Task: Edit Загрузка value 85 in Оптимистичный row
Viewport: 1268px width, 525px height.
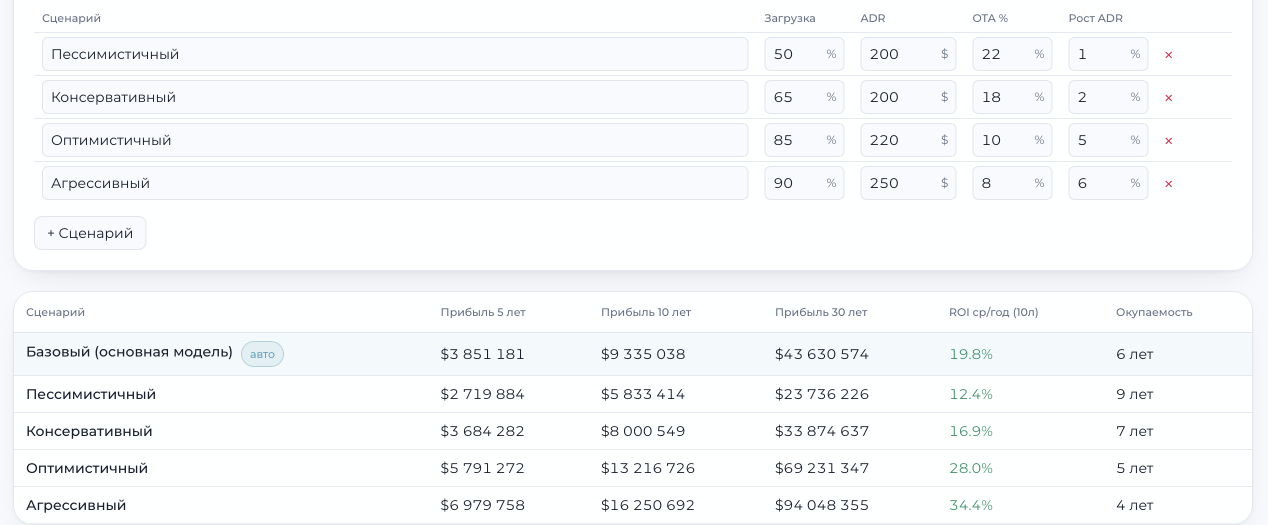Action: tap(804, 140)
